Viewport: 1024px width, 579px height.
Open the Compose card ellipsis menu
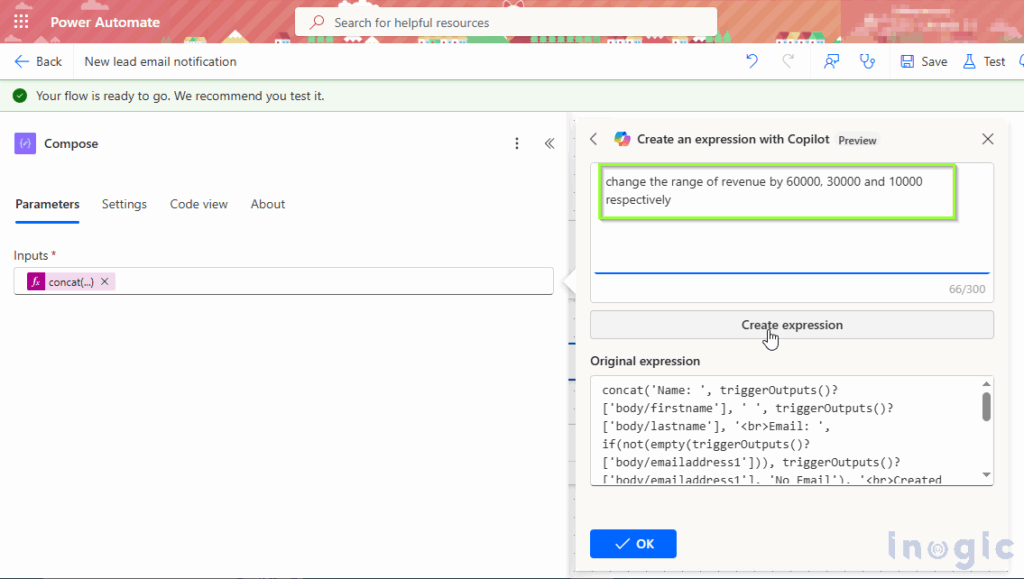517,143
